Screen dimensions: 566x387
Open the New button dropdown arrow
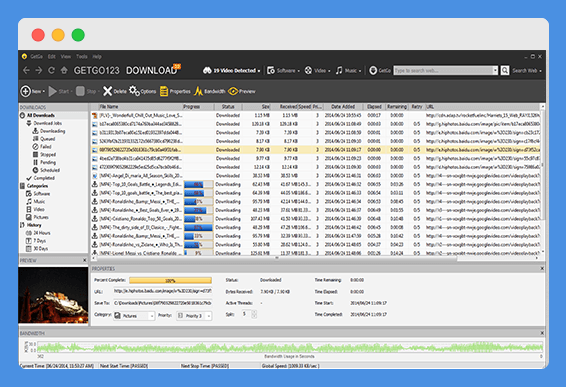tap(44, 92)
